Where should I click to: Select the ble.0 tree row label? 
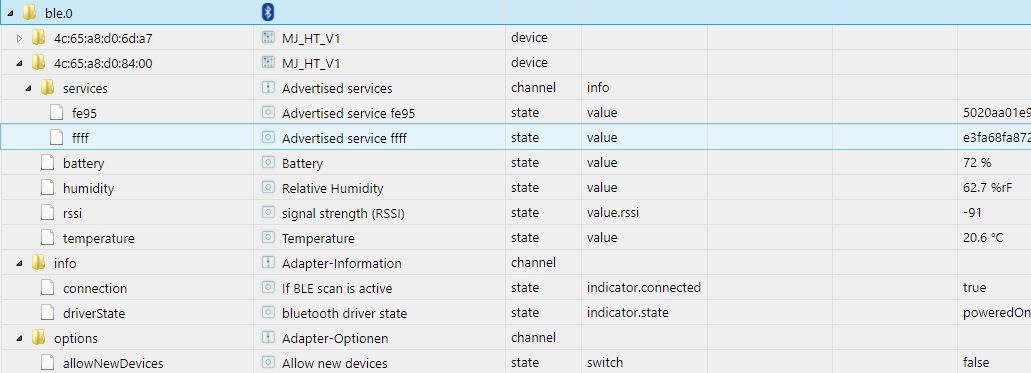[59, 13]
